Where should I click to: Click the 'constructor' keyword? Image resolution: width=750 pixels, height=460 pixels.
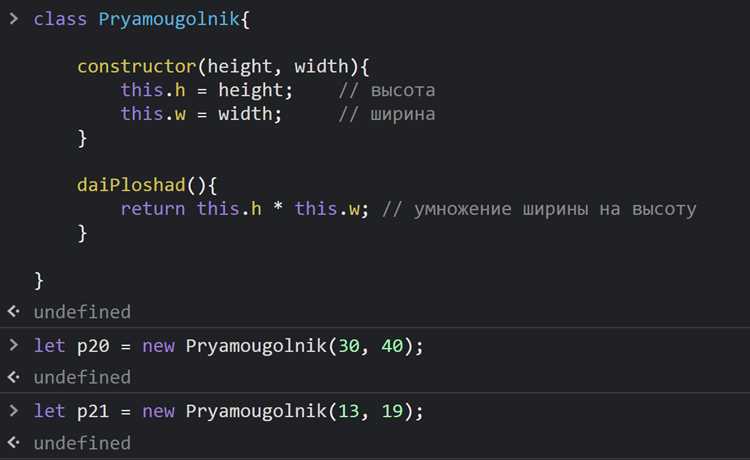137,66
